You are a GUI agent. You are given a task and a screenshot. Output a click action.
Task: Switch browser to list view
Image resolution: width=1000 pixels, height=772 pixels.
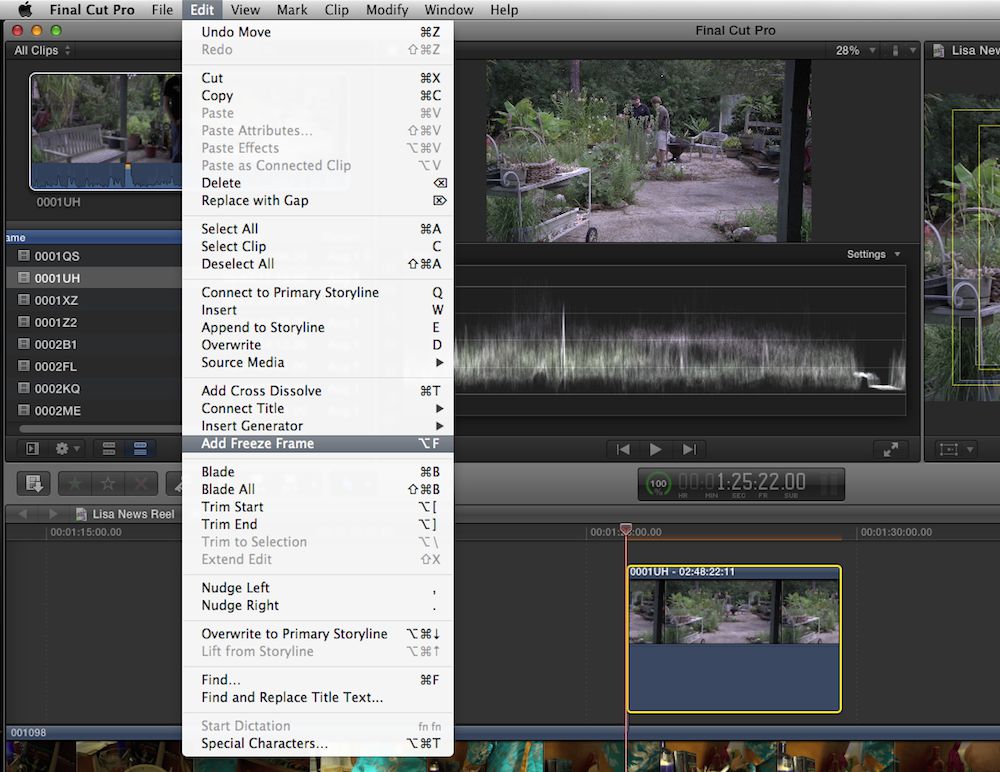coord(140,449)
